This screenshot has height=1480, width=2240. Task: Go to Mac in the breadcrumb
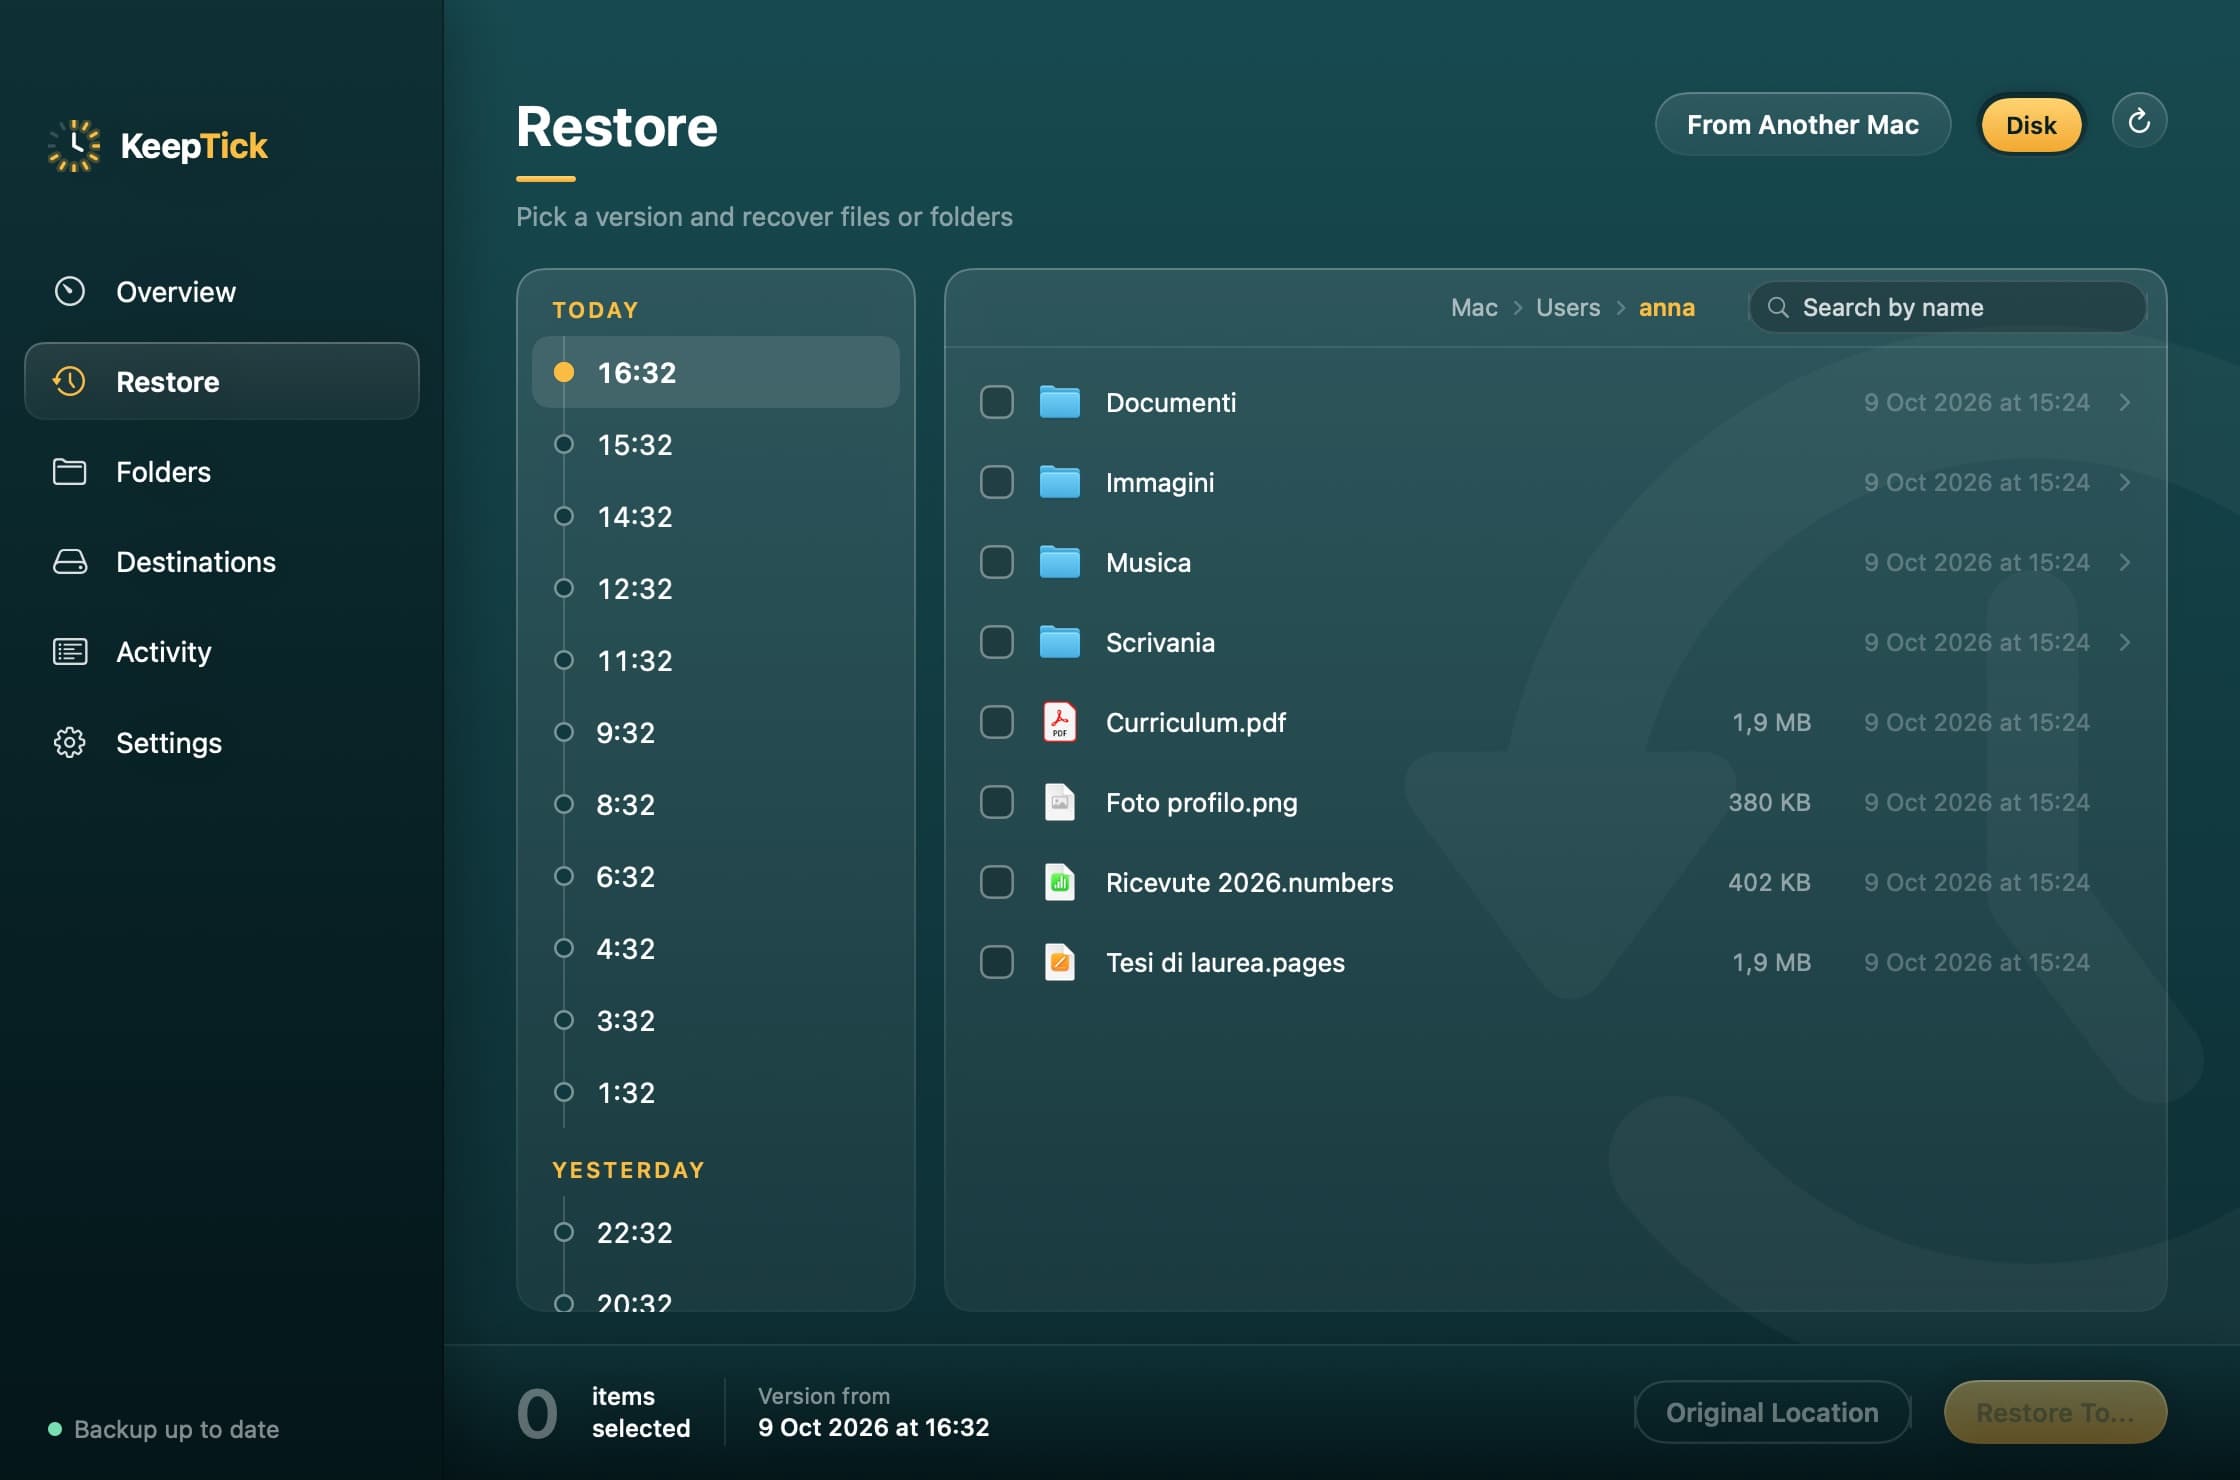click(1473, 307)
